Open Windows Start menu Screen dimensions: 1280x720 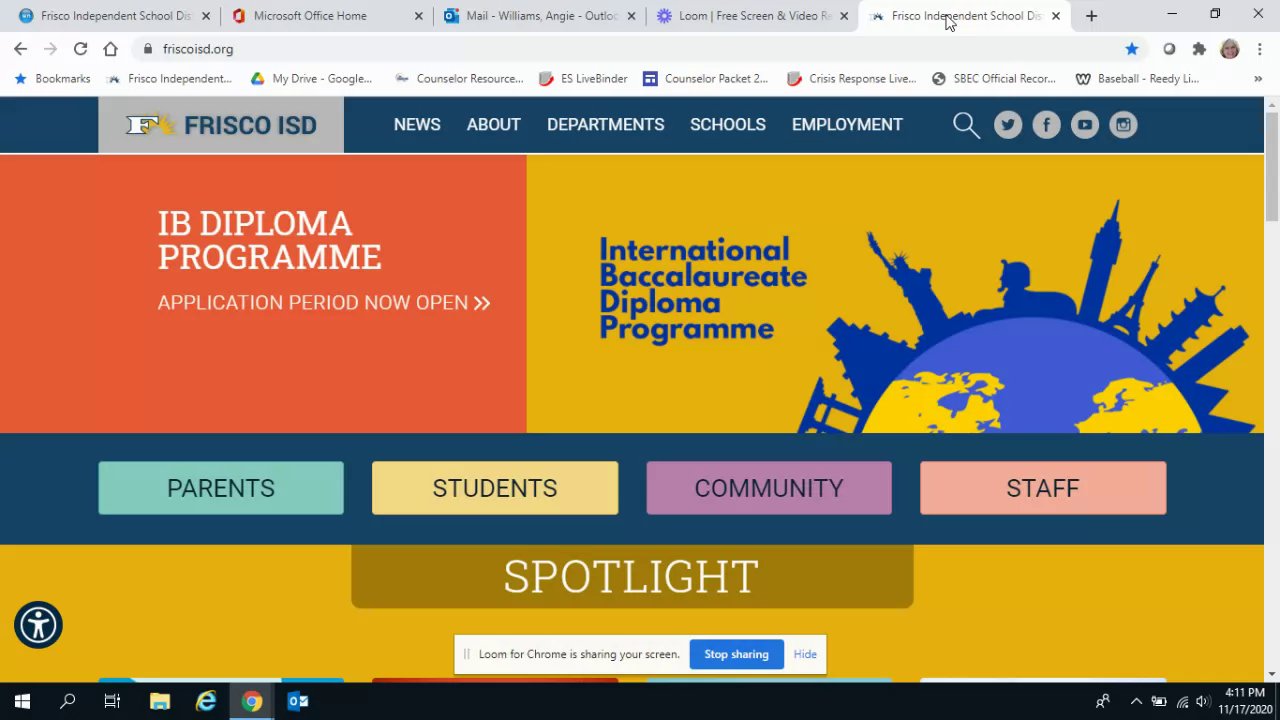22,701
